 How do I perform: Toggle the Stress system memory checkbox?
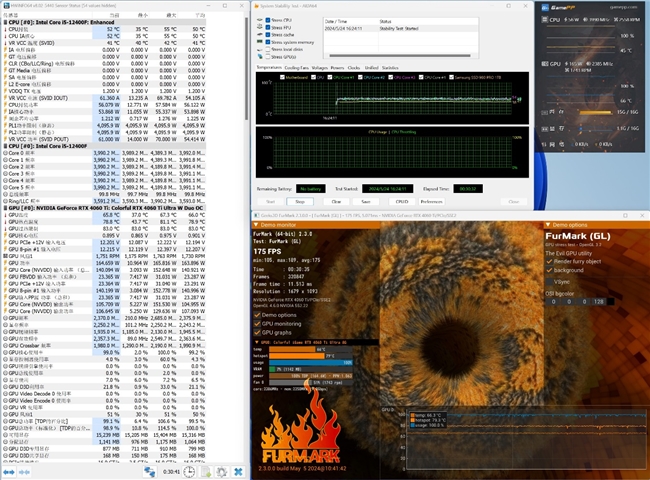point(268,42)
